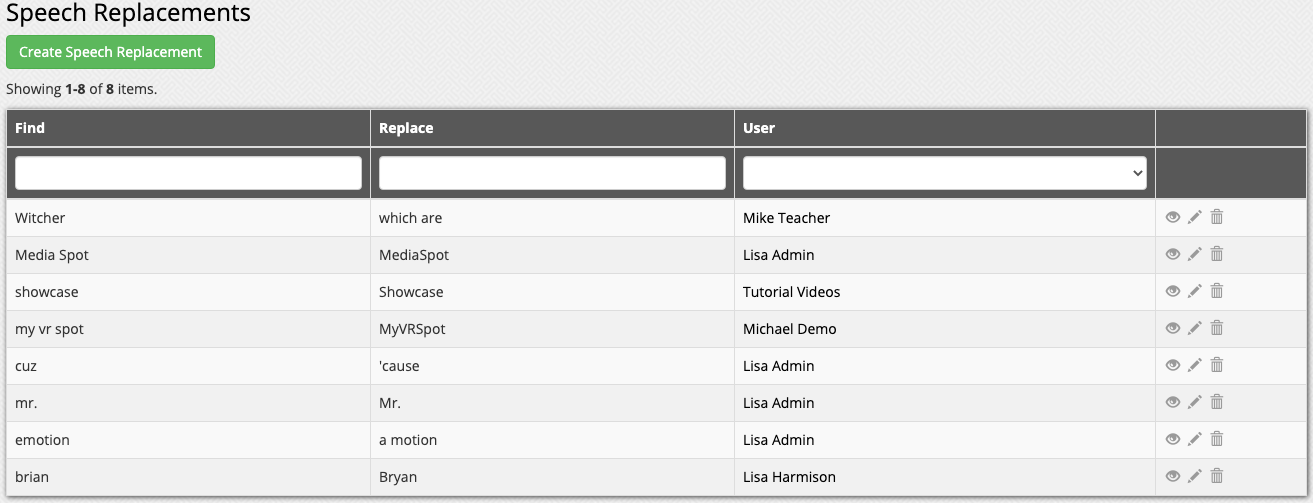This screenshot has width=1313, height=503.
Task: View the brian replacement details
Action: coord(1173,476)
